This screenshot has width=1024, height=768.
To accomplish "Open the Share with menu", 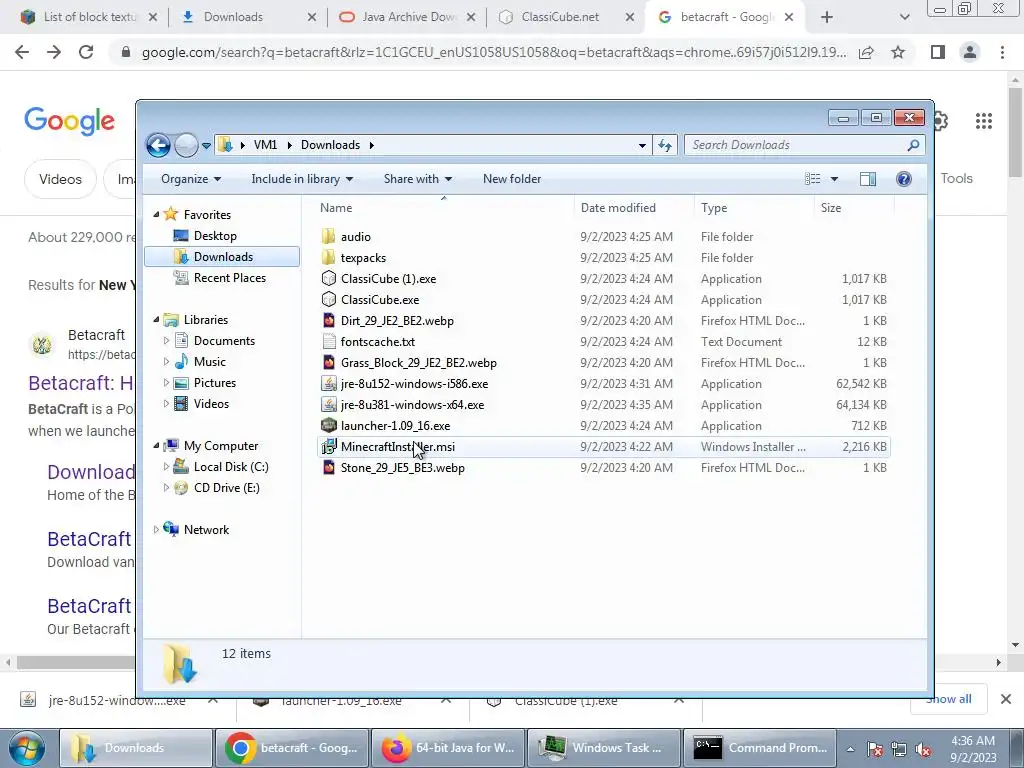I will click(417, 179).
